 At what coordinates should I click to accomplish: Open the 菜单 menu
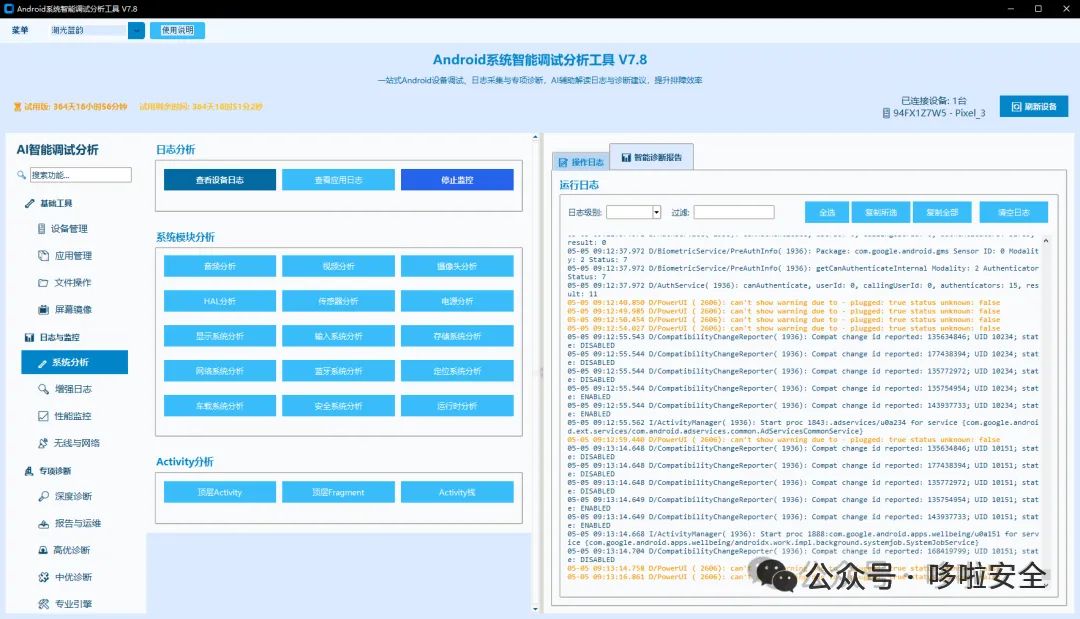20,30
